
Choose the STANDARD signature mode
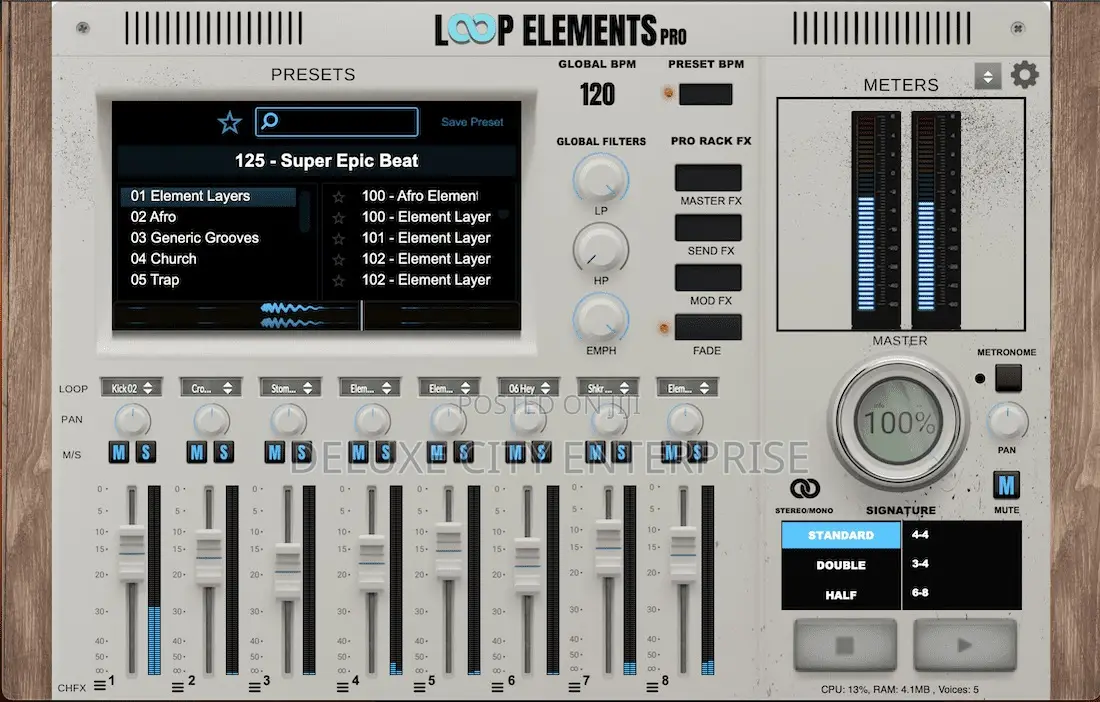point(841,535)
